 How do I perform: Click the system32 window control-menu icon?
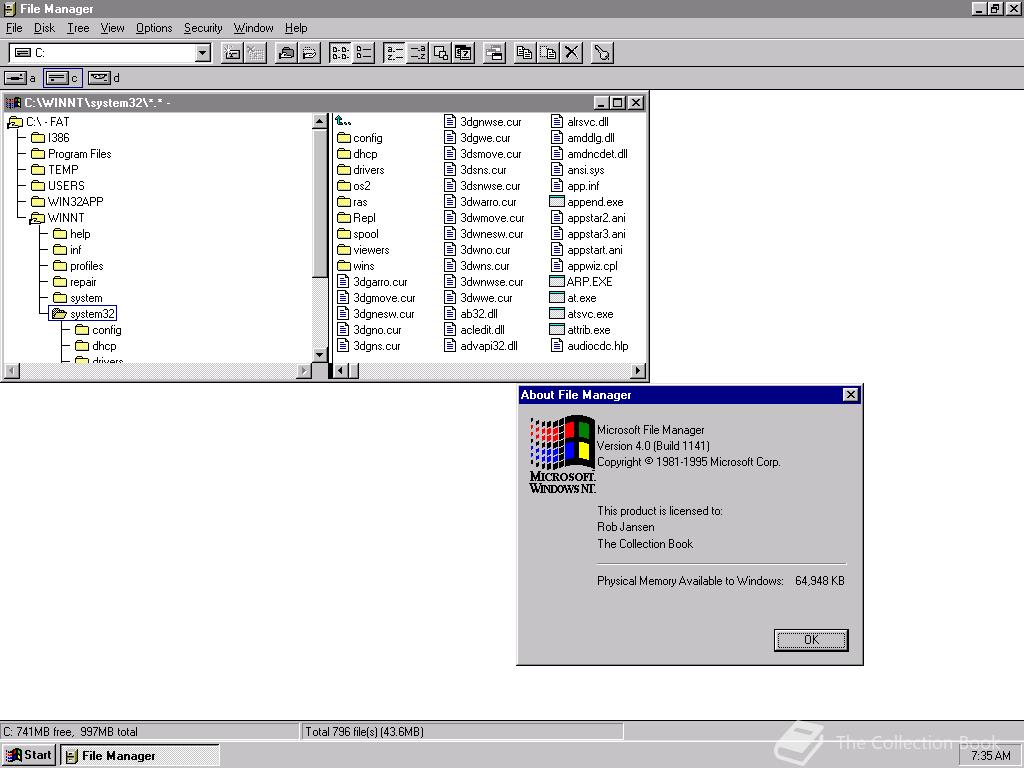click(x=13, y=103)
